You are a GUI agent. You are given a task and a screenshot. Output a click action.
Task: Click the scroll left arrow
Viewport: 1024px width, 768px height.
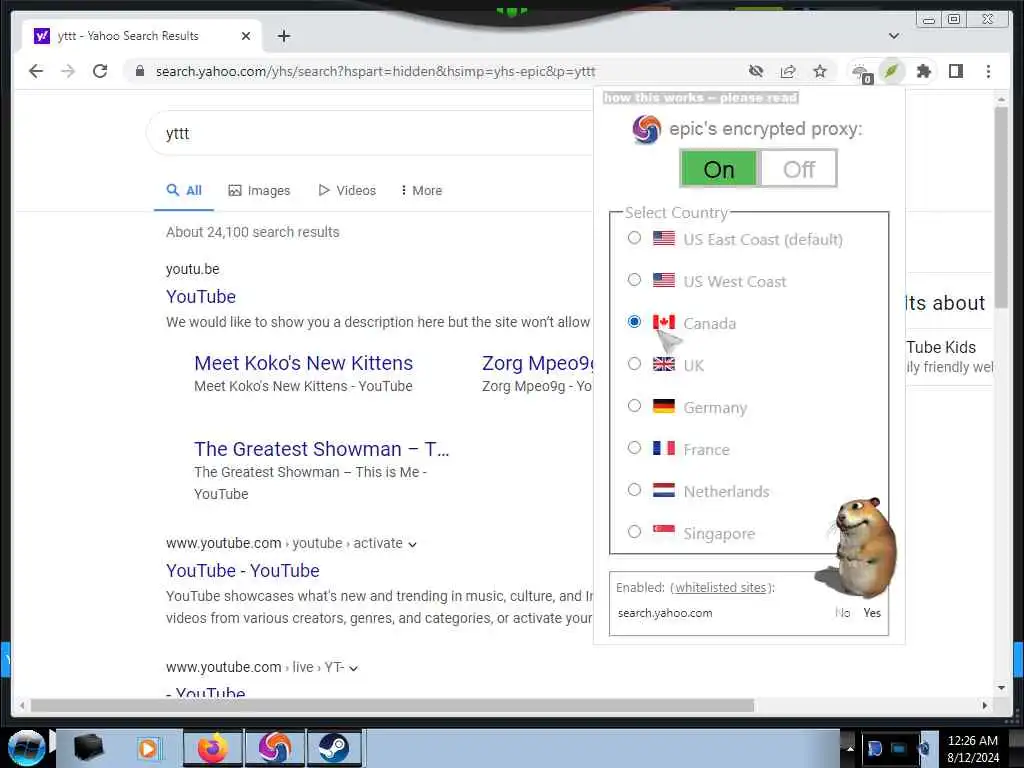tap(22, 705)
